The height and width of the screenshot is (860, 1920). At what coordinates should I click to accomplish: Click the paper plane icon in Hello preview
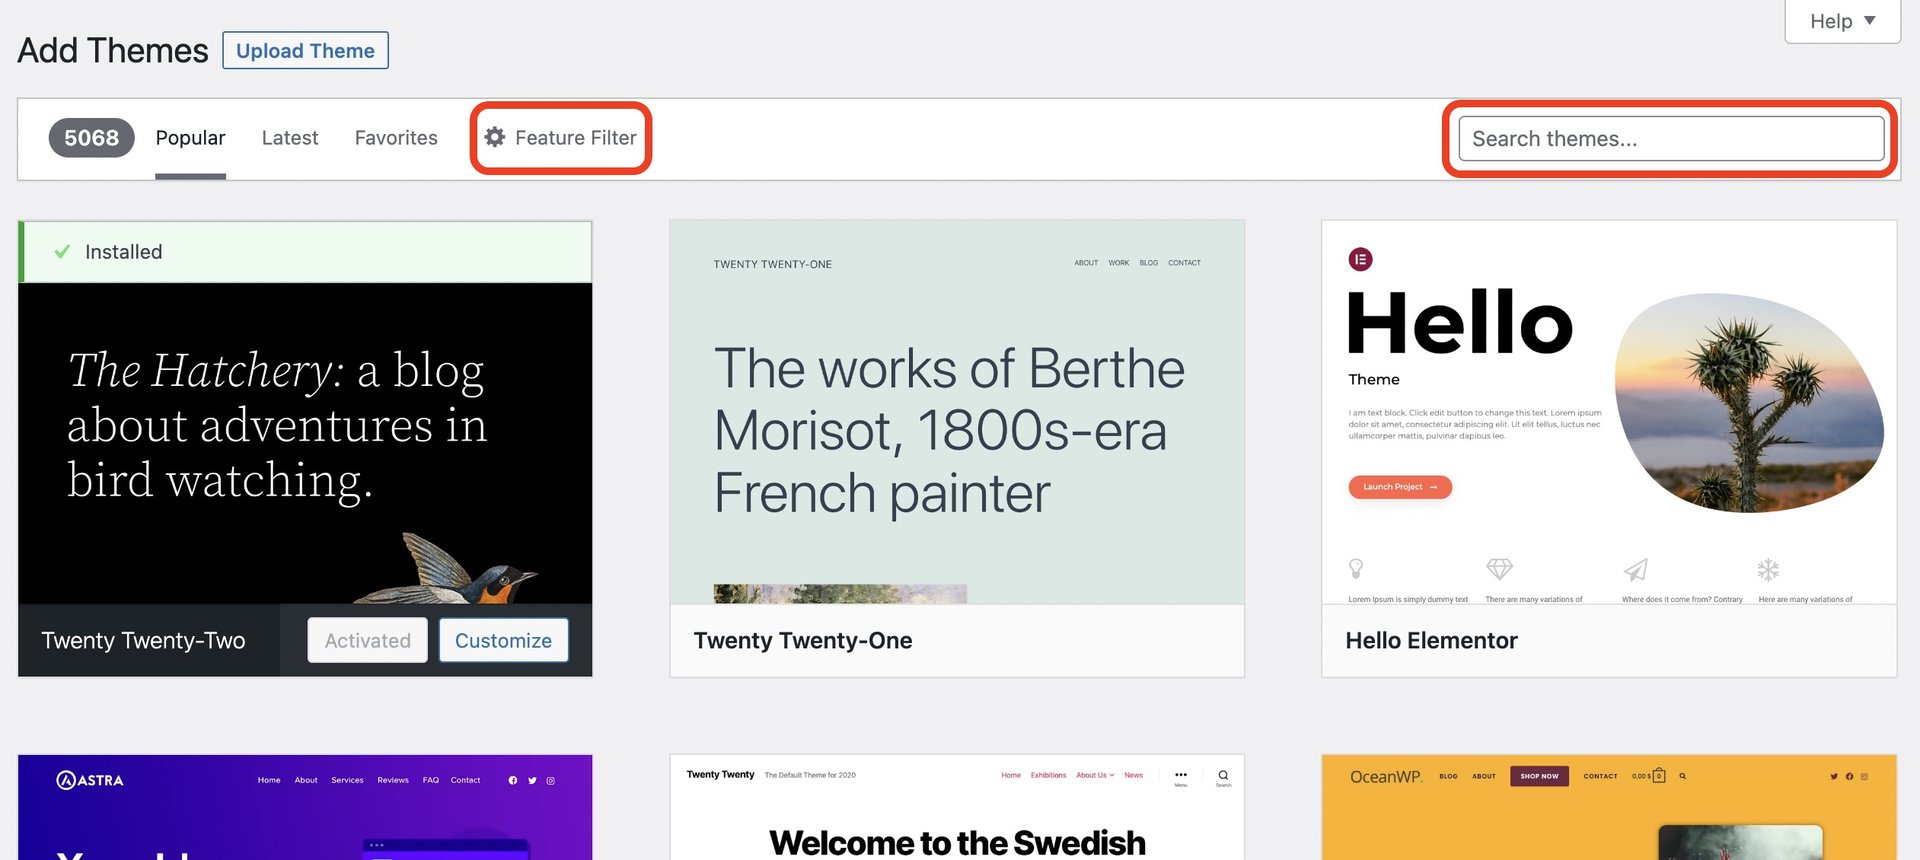[x=1635, y=569]
